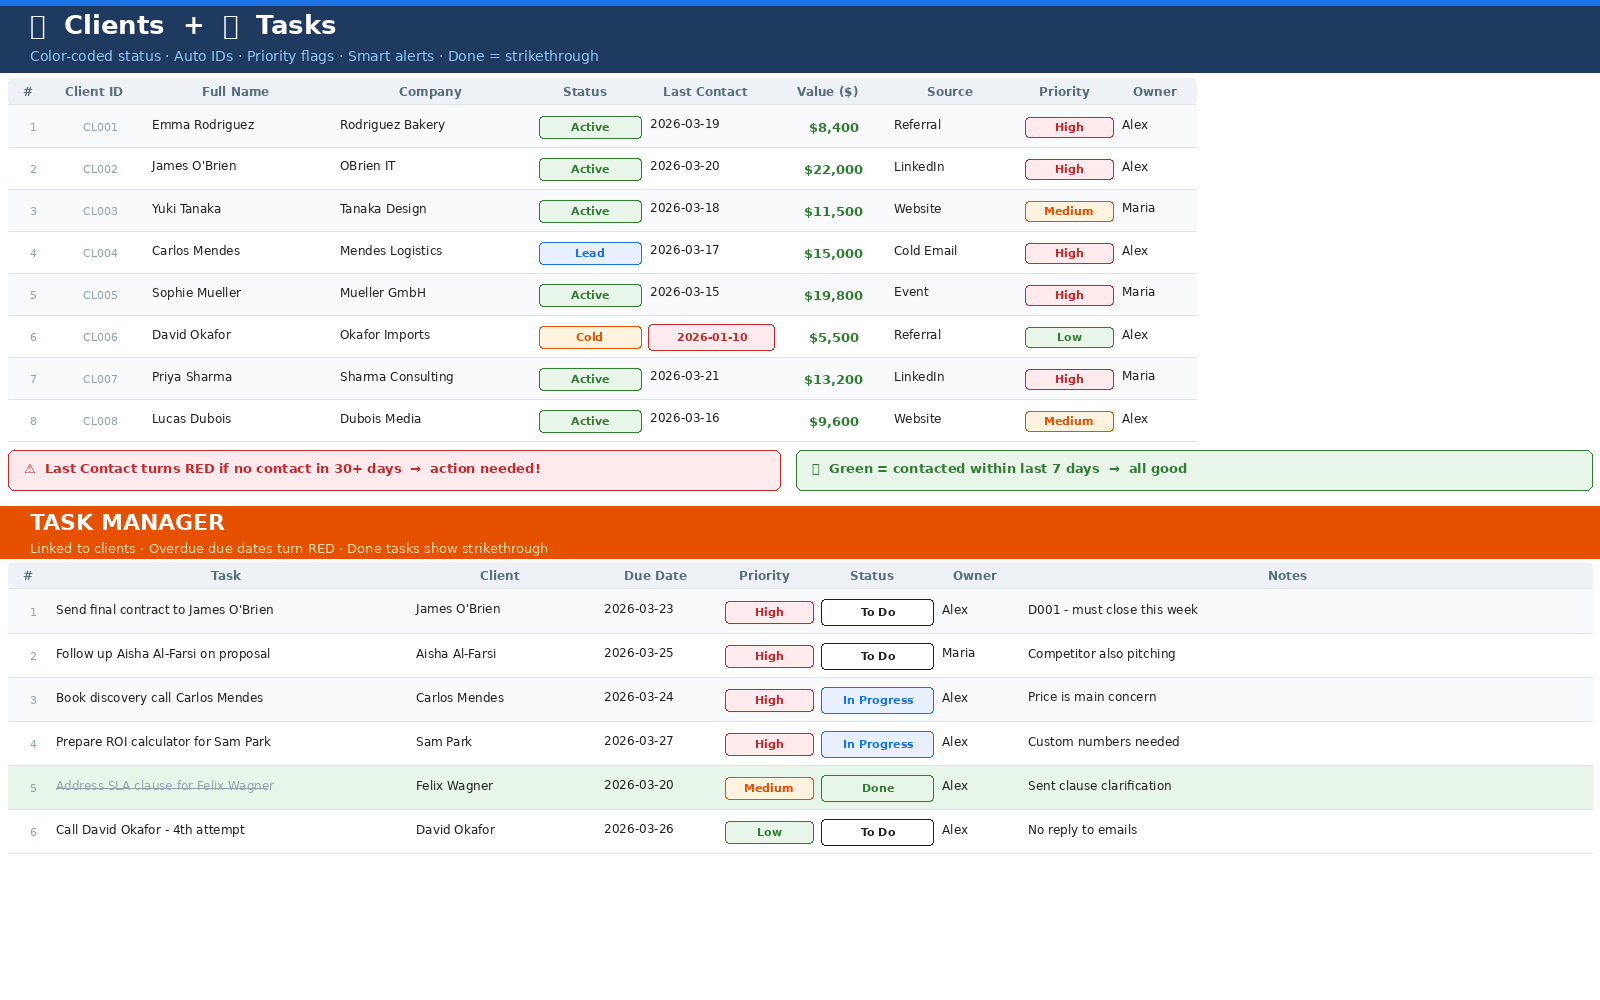Click the red overdue date 2026-01-10
1600x1000 pixels.
711,338
